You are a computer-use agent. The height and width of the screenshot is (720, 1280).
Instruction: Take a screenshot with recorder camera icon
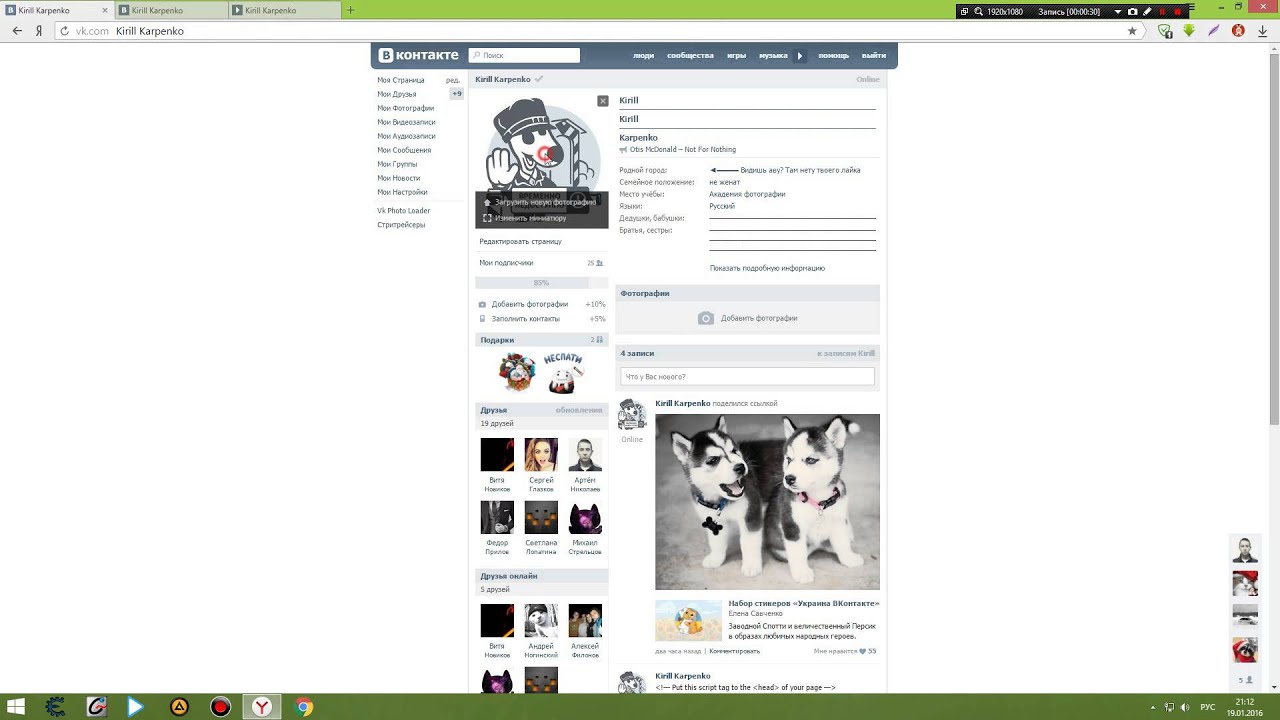1132,12
